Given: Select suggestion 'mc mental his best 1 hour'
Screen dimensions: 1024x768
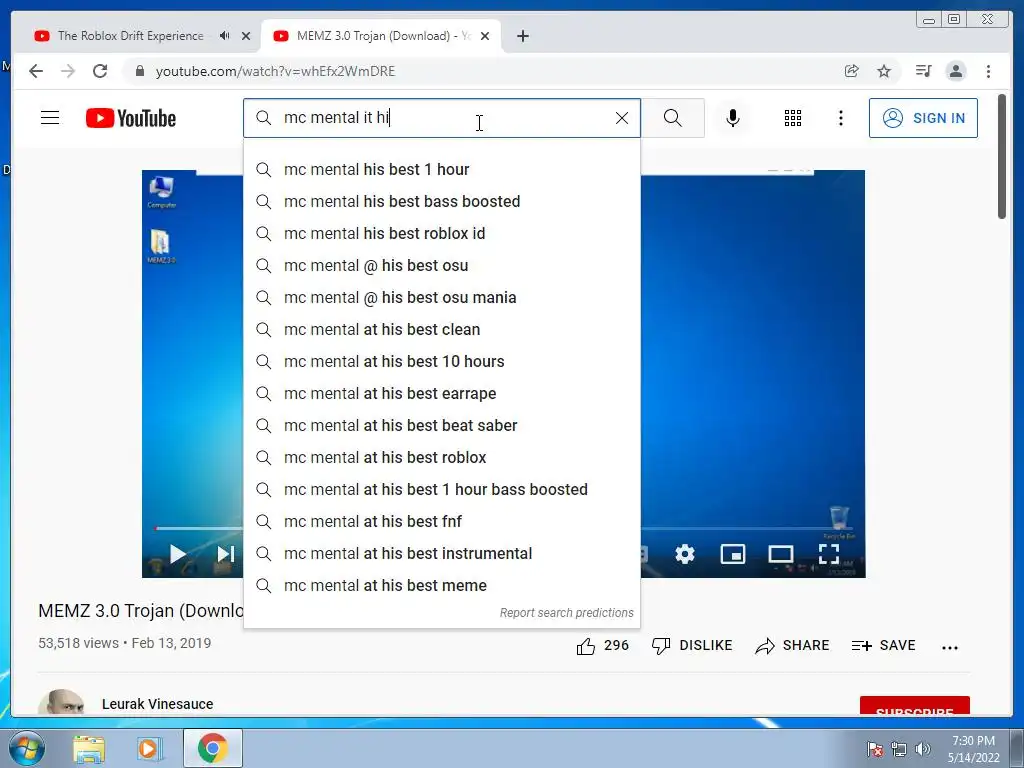Looking at the screenshot, I should coord(441,170).
